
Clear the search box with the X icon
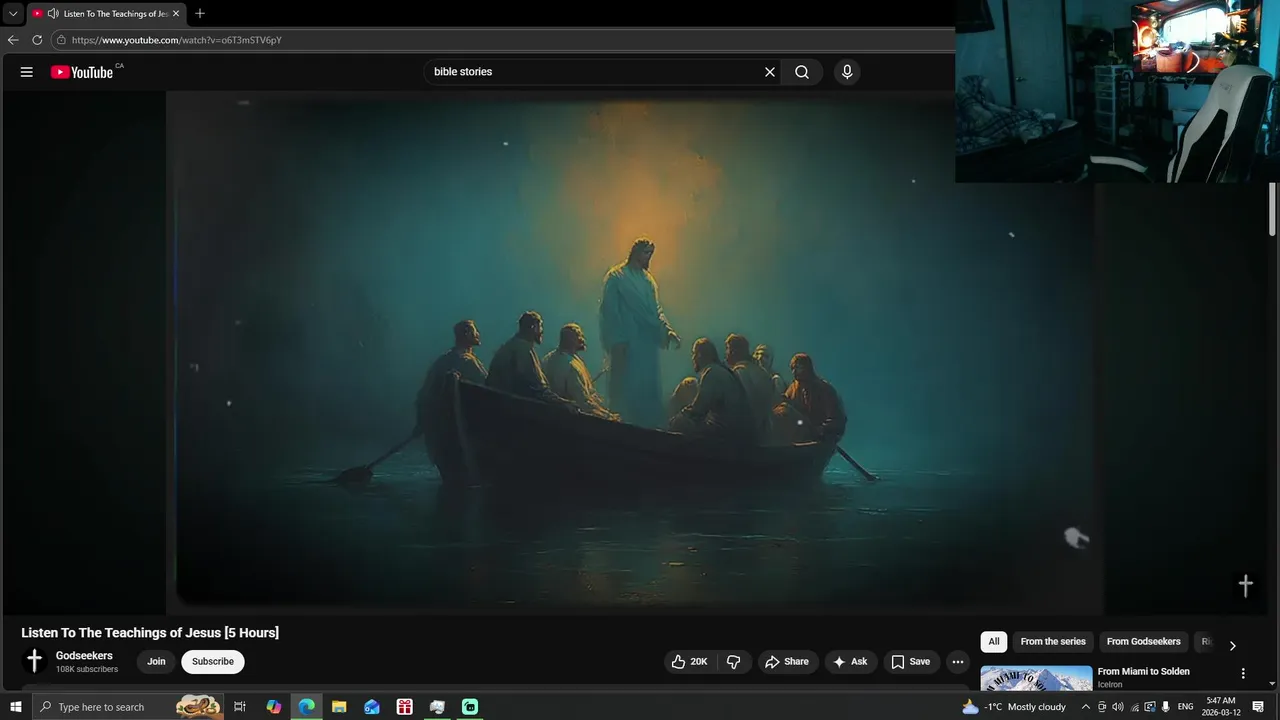tap(770, 72)
